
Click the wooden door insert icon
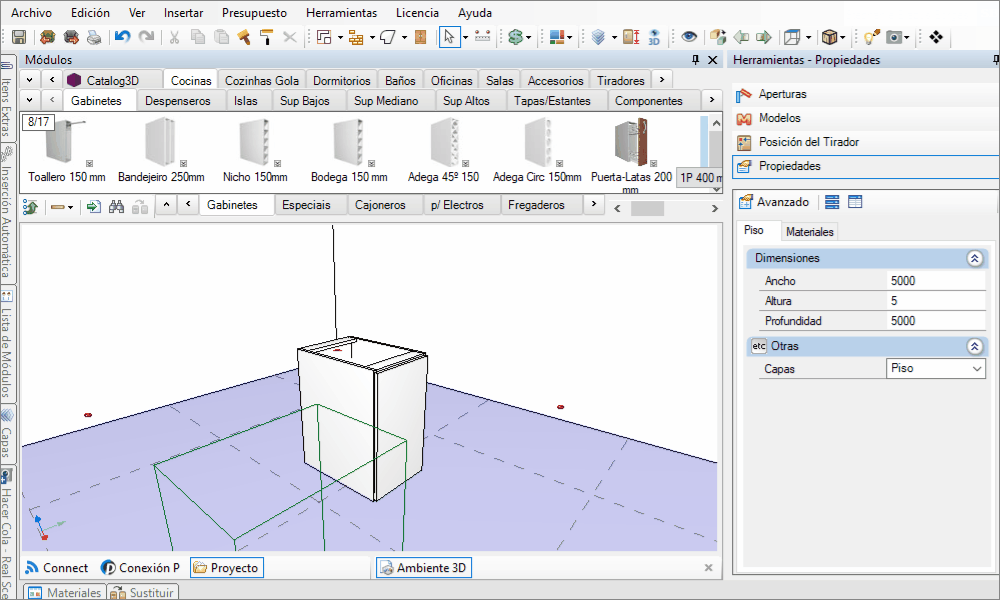420,37
